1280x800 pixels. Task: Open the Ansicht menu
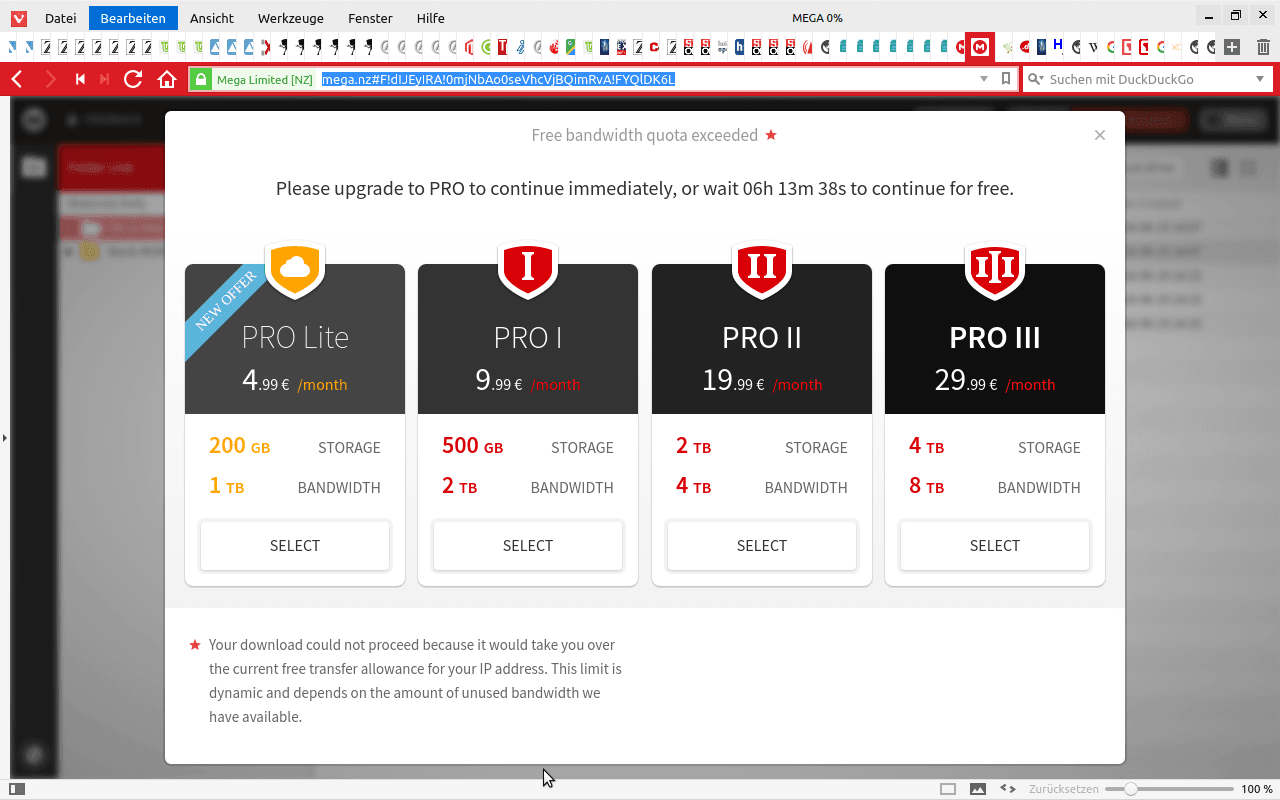pyautogui.click(x=212, y=18)
